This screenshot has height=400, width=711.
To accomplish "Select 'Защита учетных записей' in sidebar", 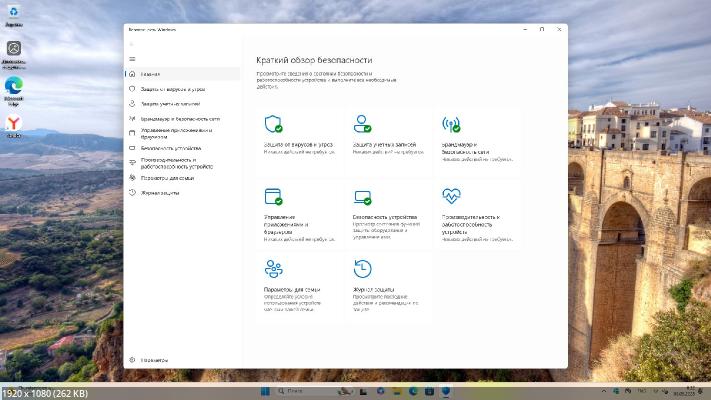I will click(x=170, y=104).
